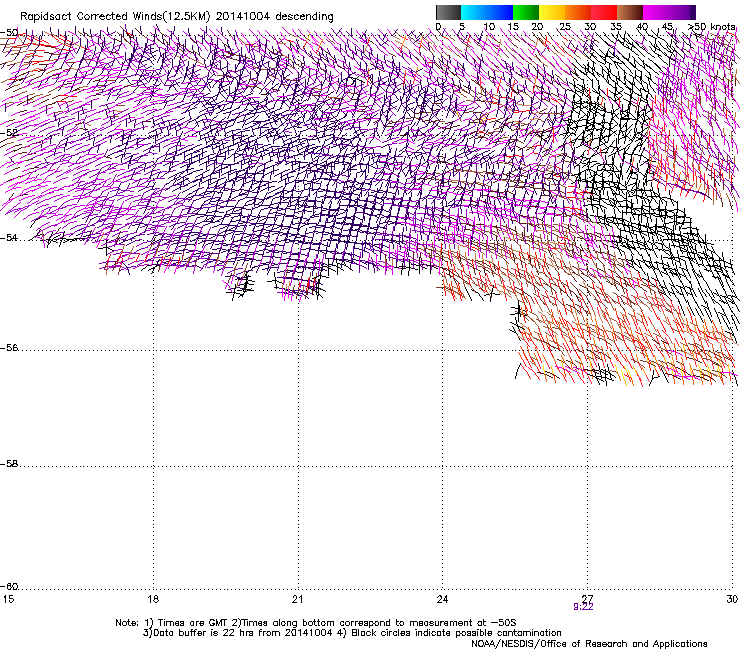Click the longitude label '21'
This screenshot has width=740, height=650.
pos(297,599)
